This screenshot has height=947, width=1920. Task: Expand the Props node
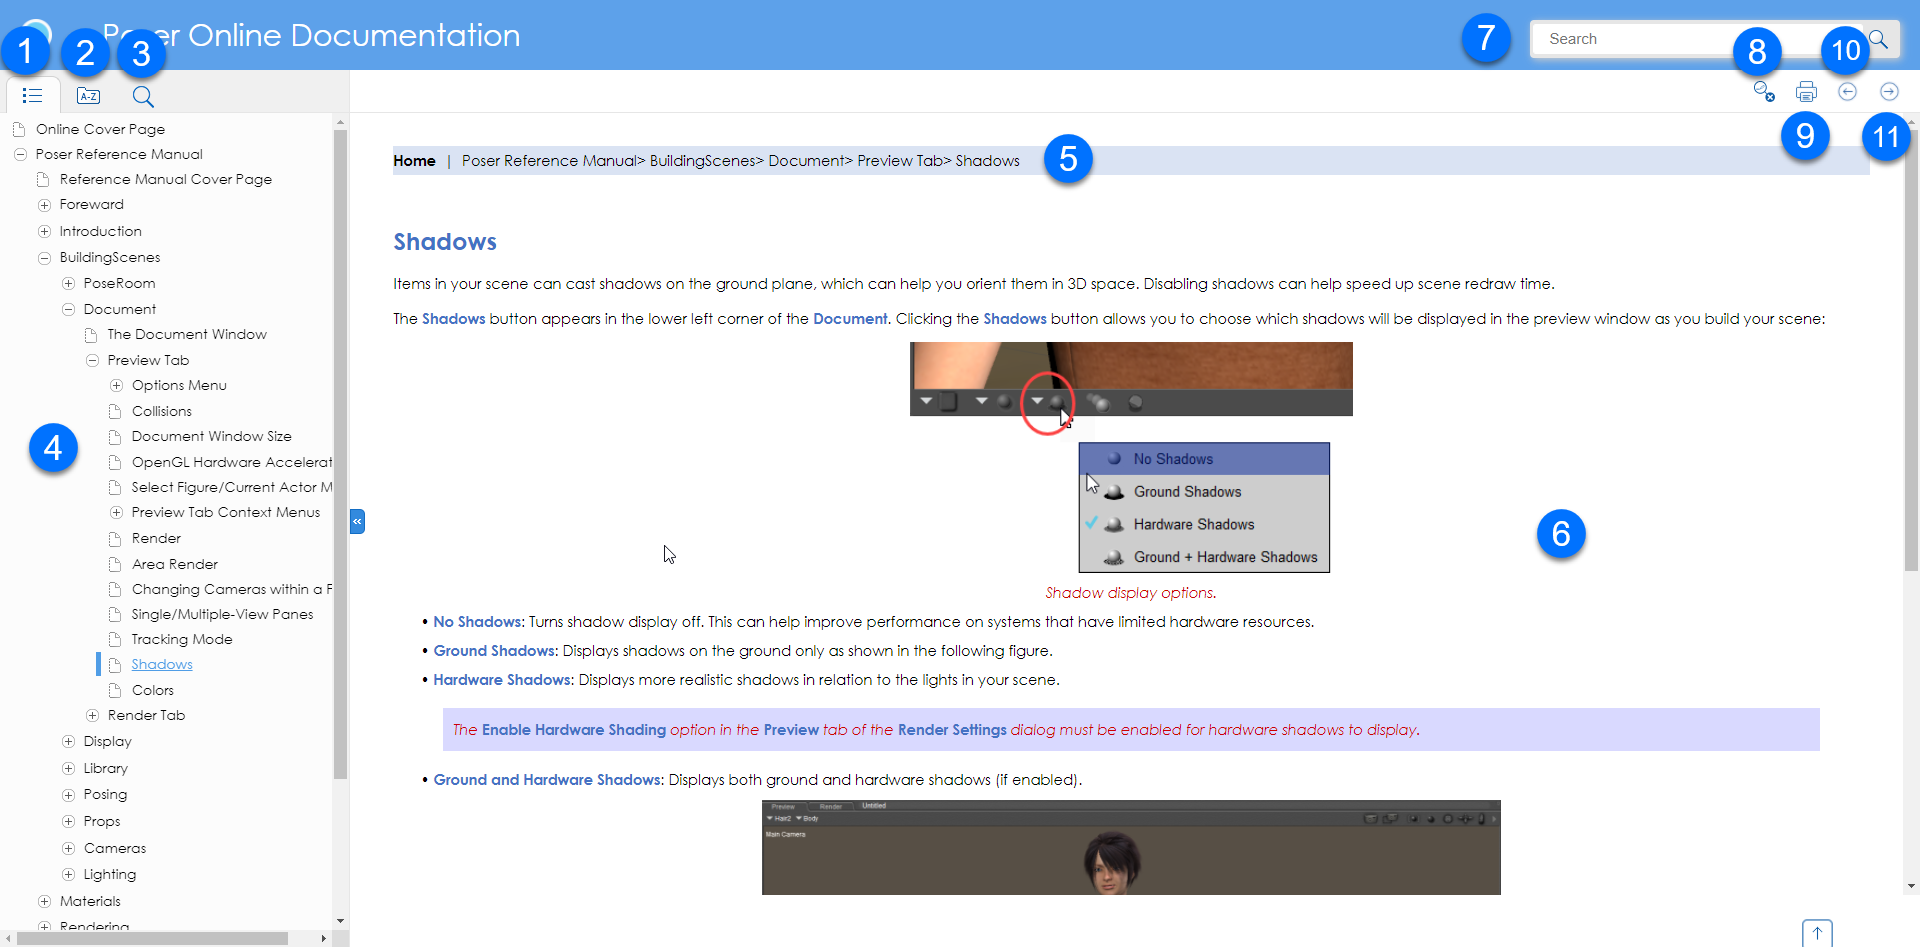(68, 821)
